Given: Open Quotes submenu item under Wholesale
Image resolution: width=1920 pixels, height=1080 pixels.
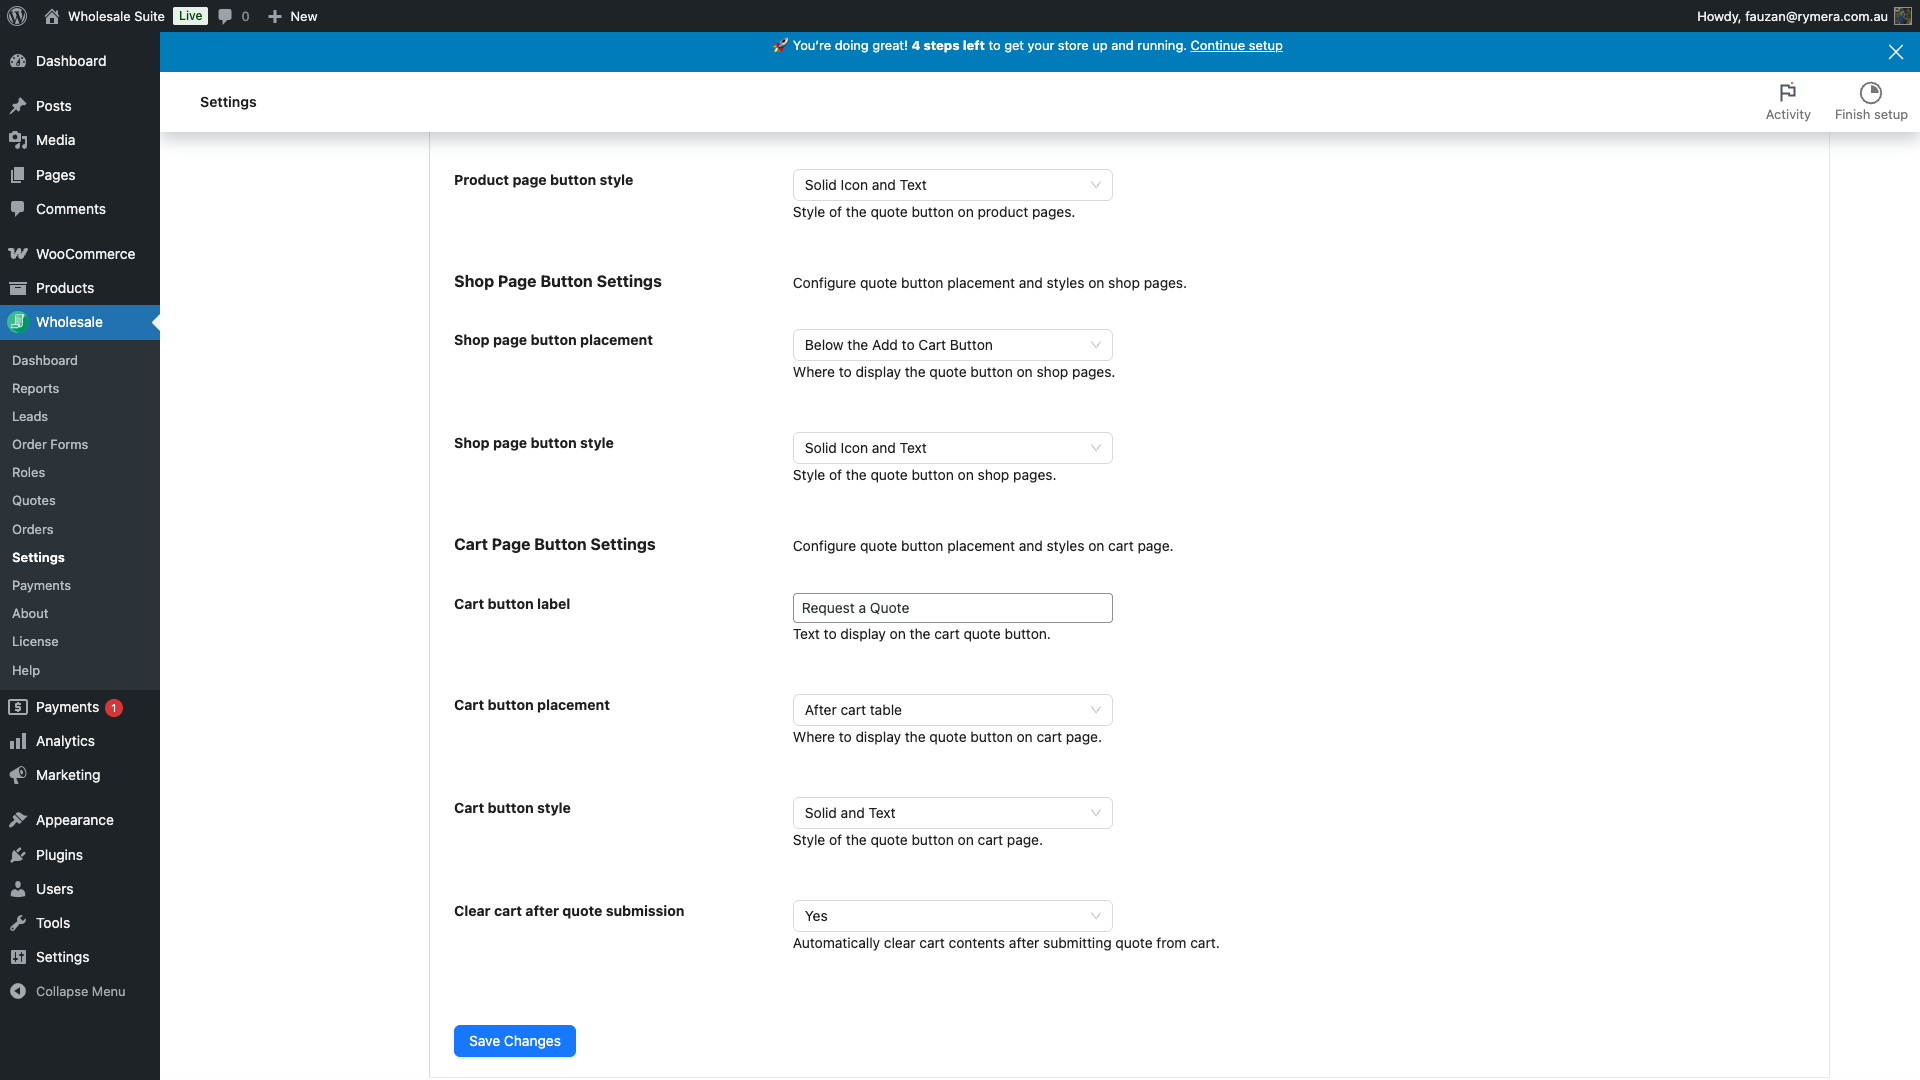Looking at the screenshot, I should coord(34,501).
